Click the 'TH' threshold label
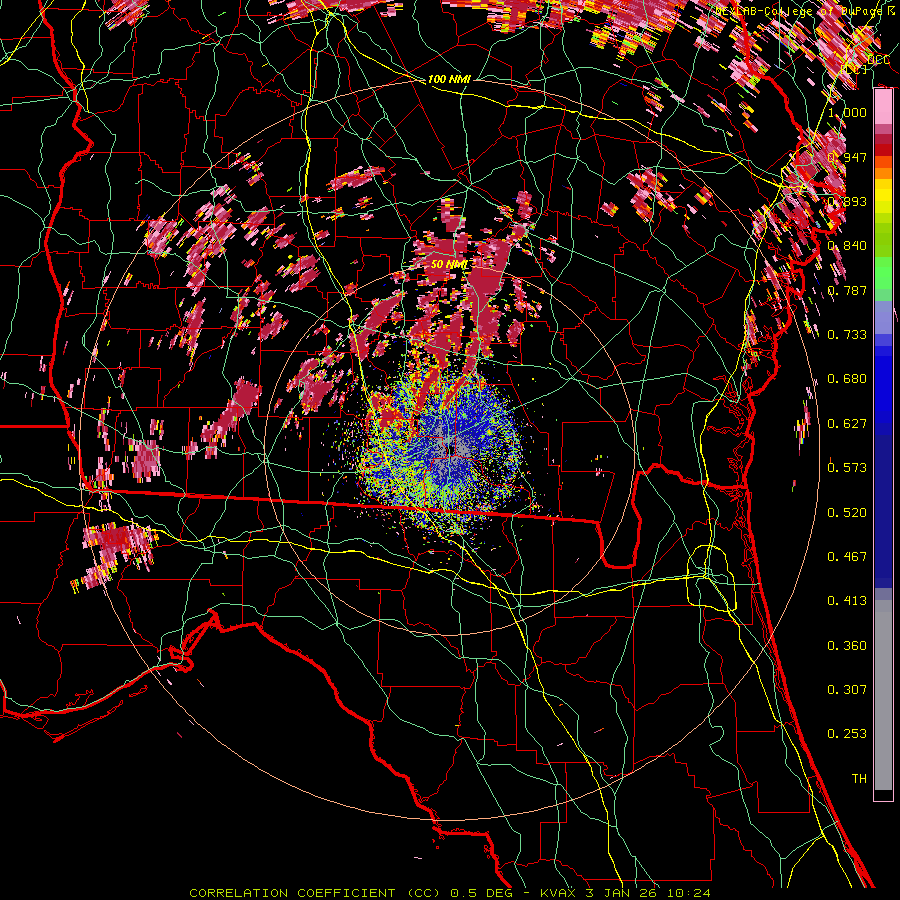The image size is (900, 900). (x=859, y=779)
